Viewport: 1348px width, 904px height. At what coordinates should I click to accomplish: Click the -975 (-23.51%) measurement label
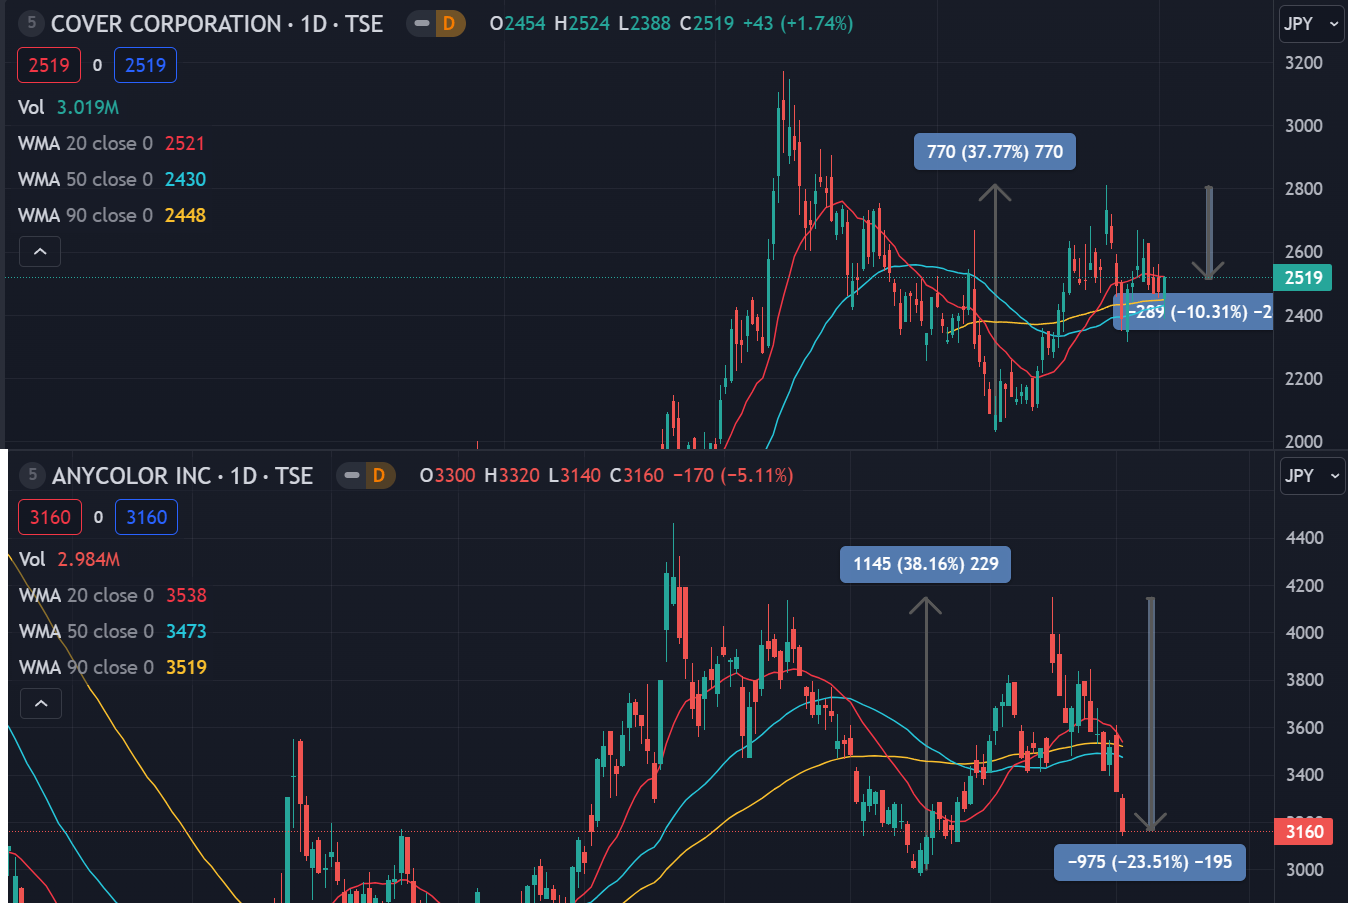1150,862
